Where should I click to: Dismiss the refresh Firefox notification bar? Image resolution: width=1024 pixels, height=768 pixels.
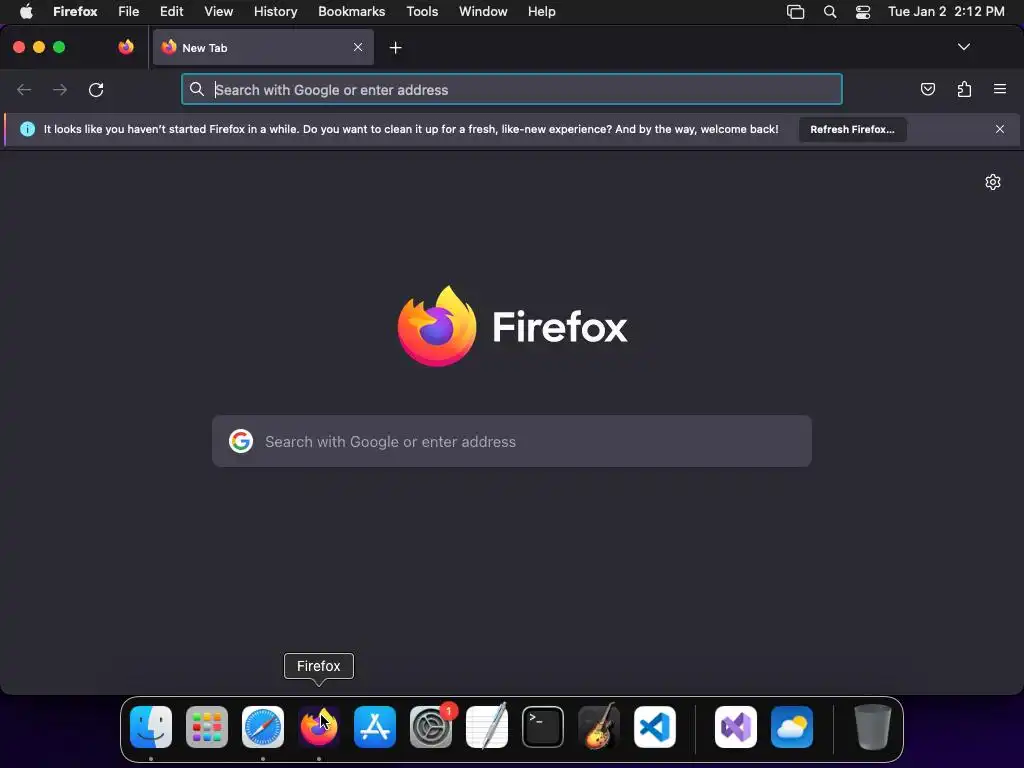click(999, 129)
